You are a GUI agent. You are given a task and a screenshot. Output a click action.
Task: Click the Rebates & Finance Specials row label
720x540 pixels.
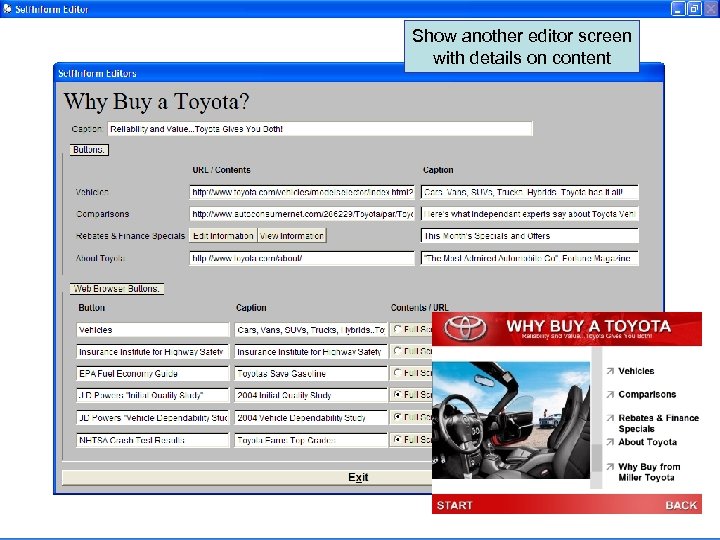(130, 236)
